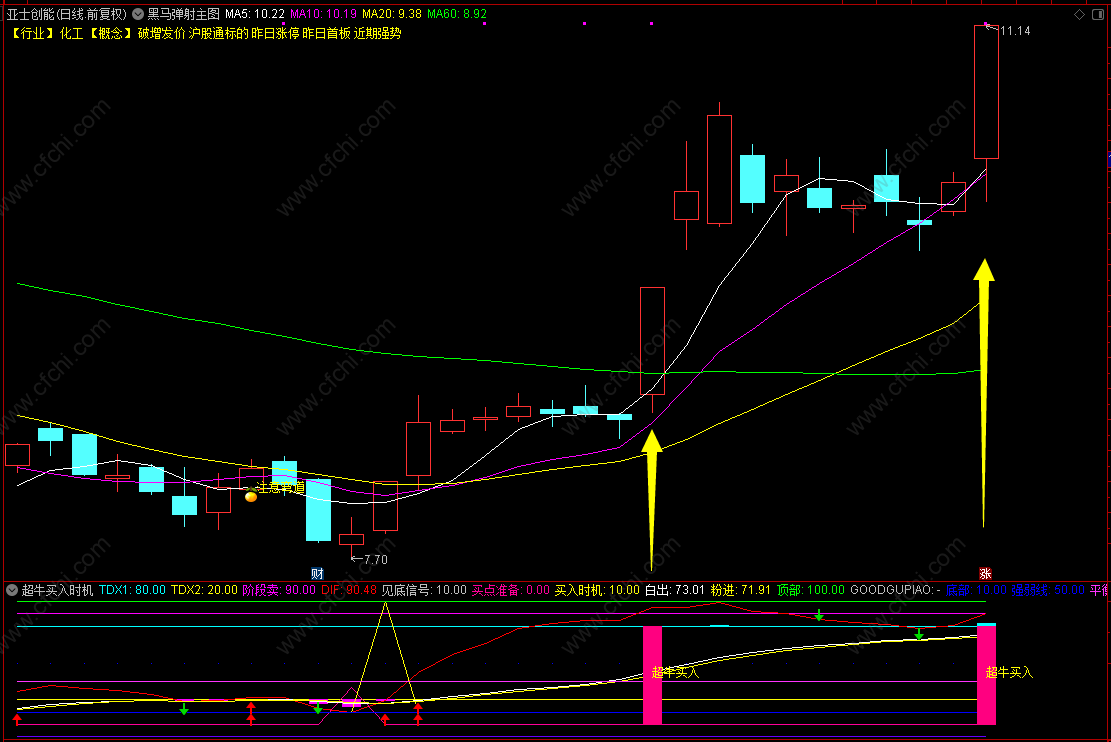Select the 见底信号: 10.00 readout
This screenshot has height=742, width=1111.
click(424, 590)
